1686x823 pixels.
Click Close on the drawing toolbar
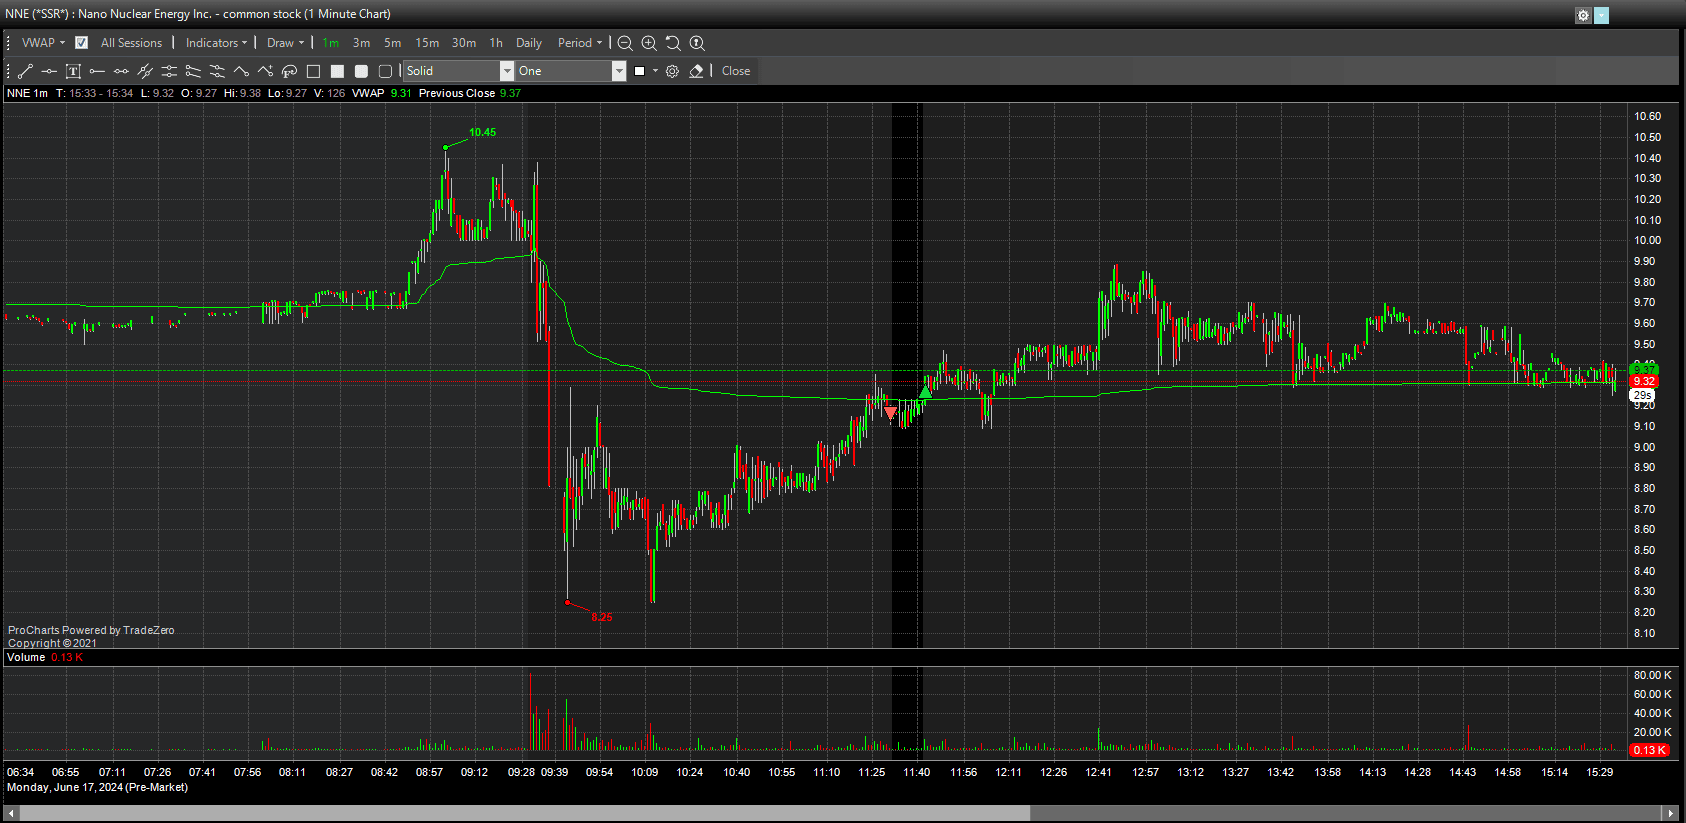pos(736,71)
